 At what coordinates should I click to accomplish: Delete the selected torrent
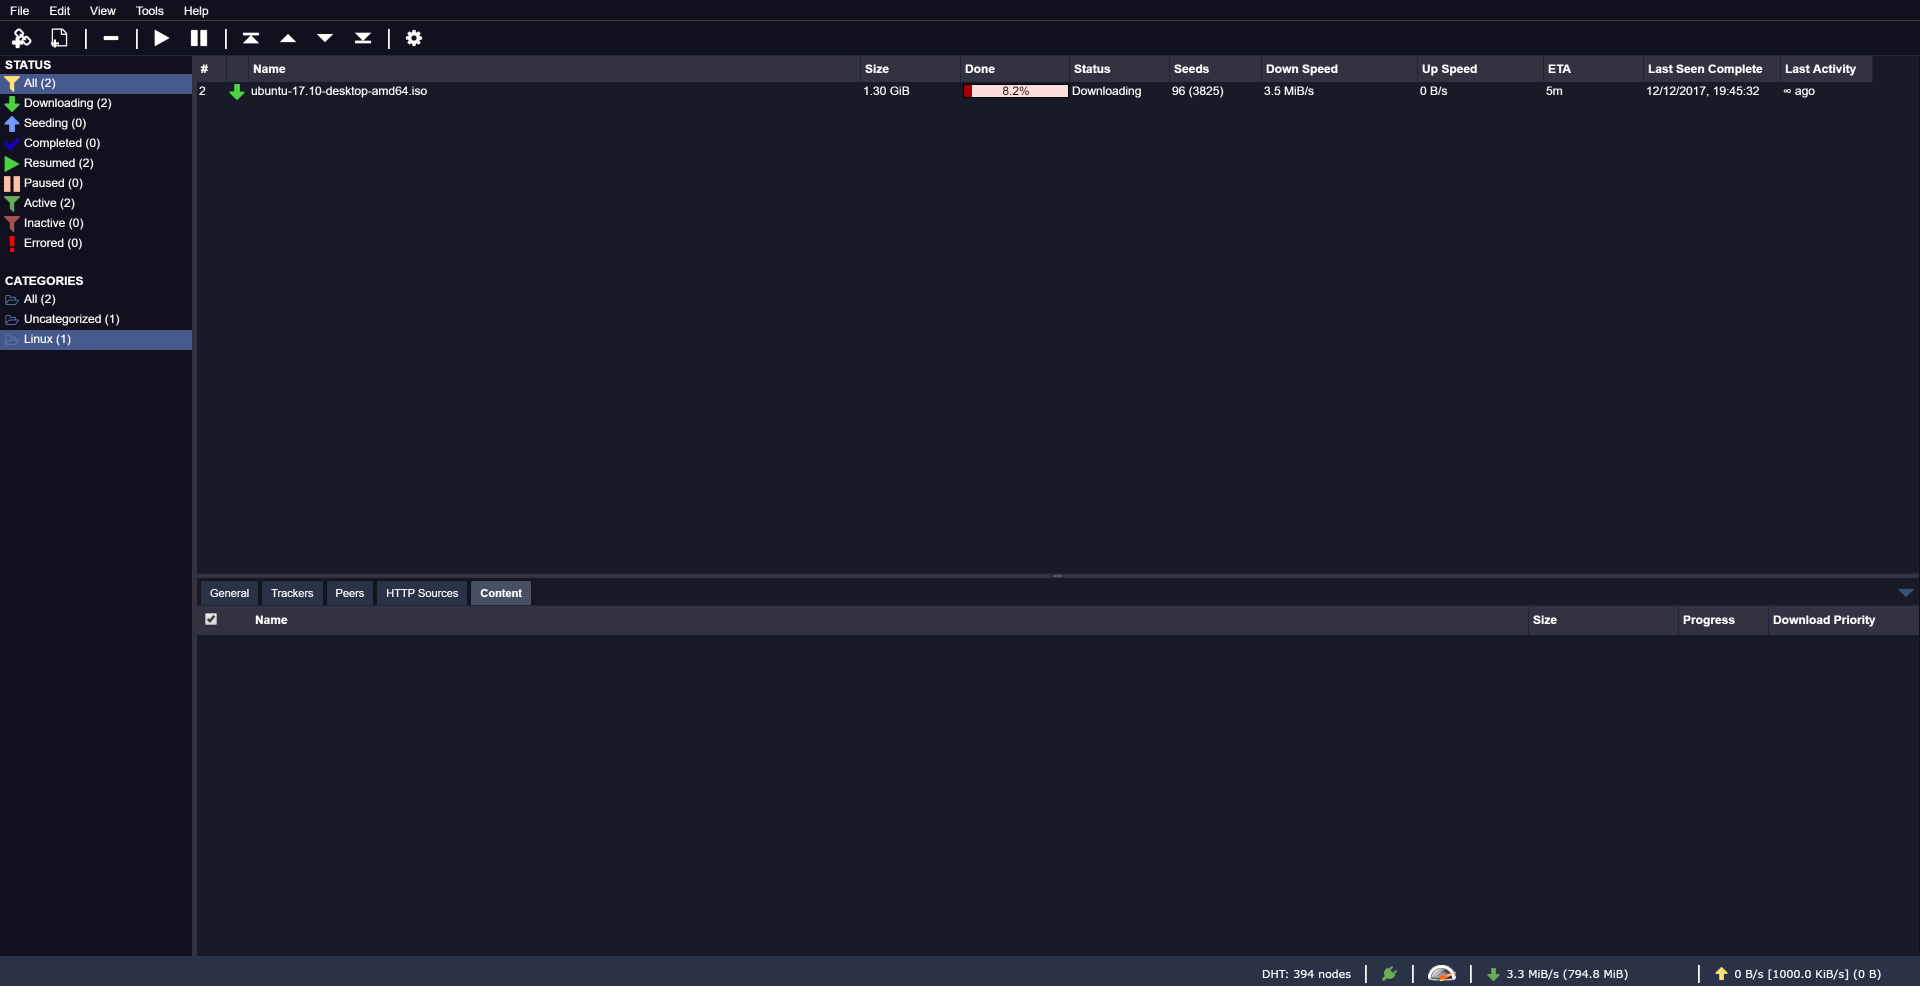click(110, 38)
